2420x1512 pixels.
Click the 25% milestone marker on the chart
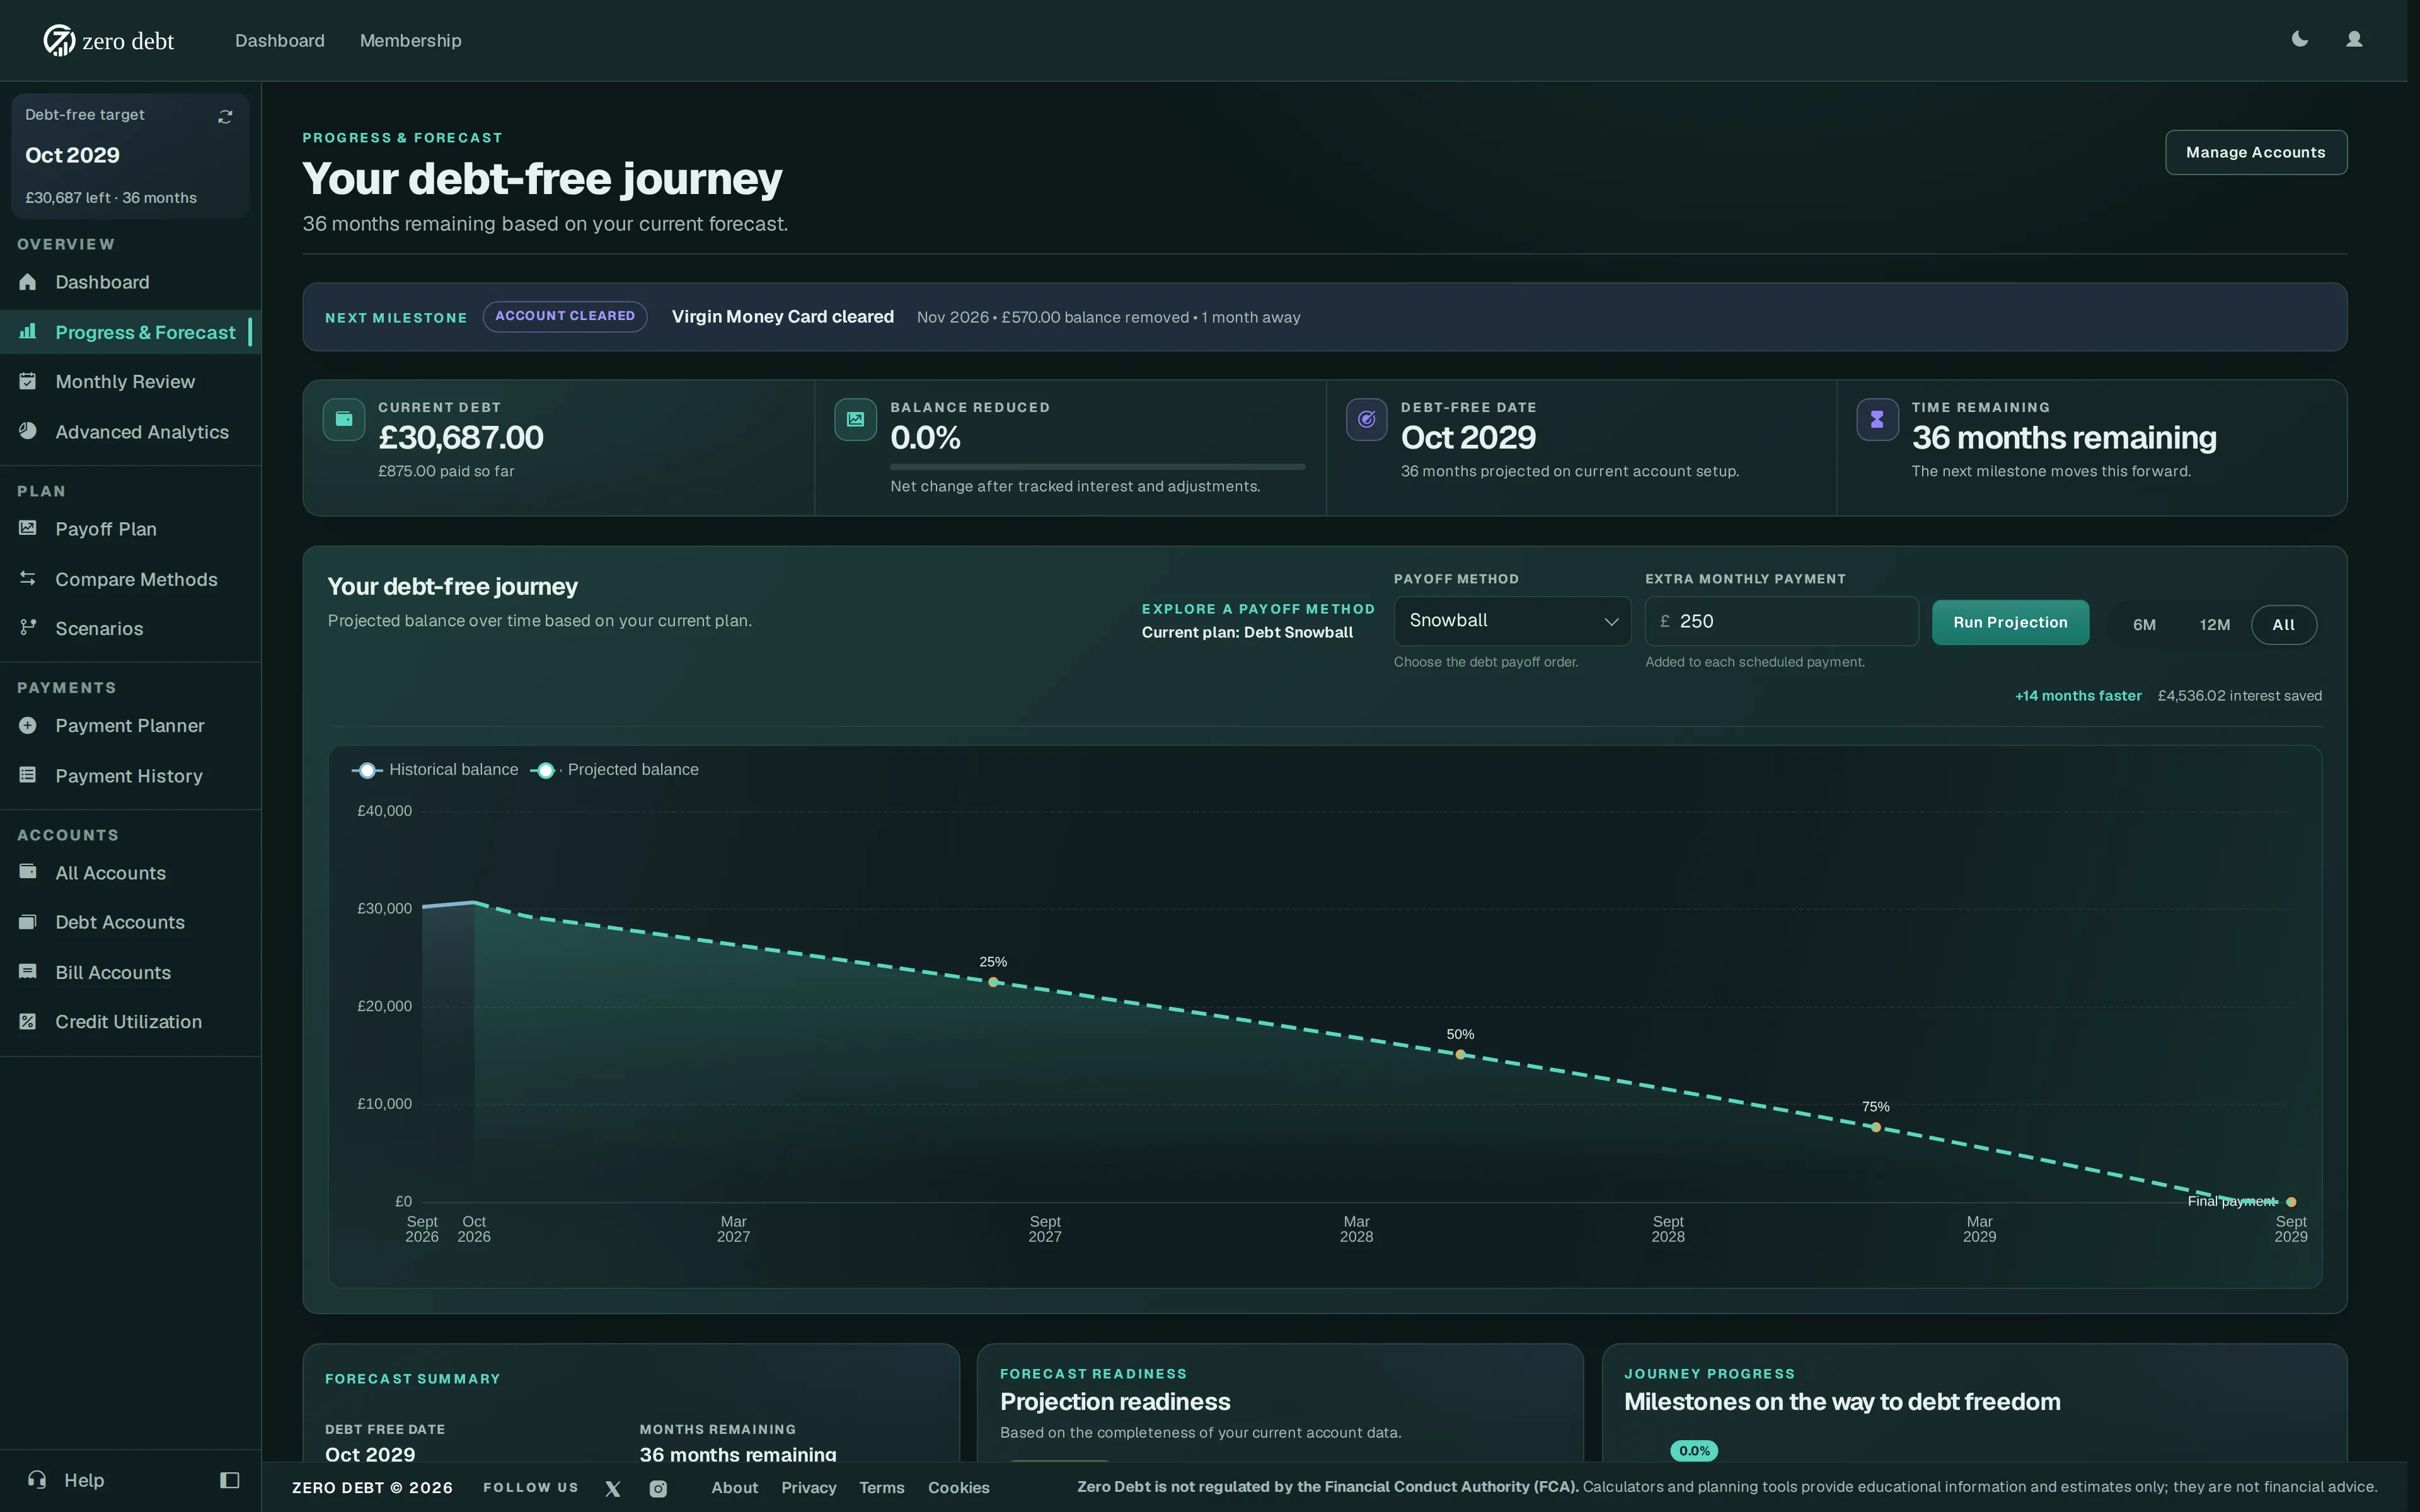tap(993, 982)
